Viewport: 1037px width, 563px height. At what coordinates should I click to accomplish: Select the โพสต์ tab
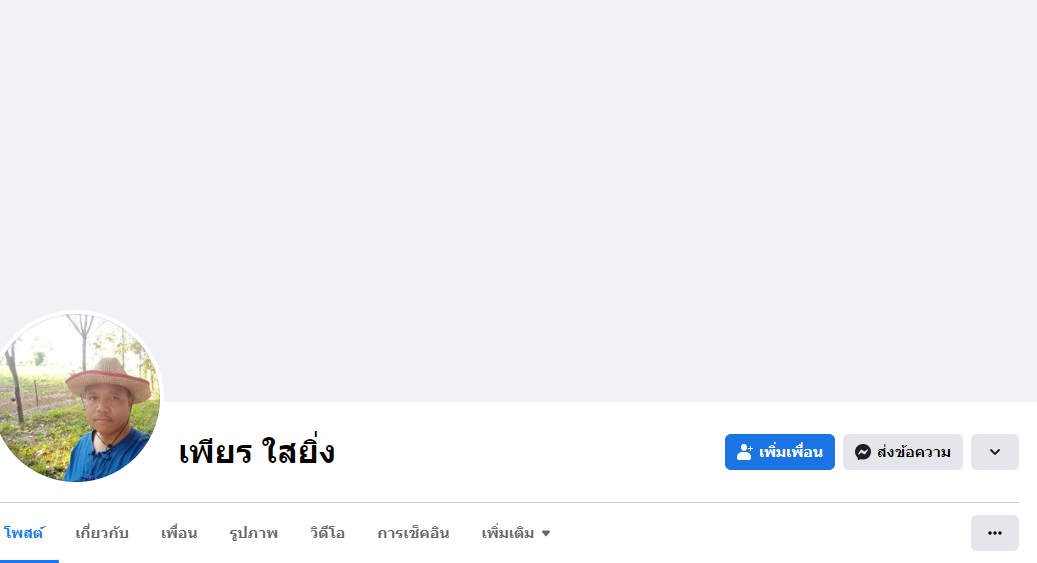(24, 533)
